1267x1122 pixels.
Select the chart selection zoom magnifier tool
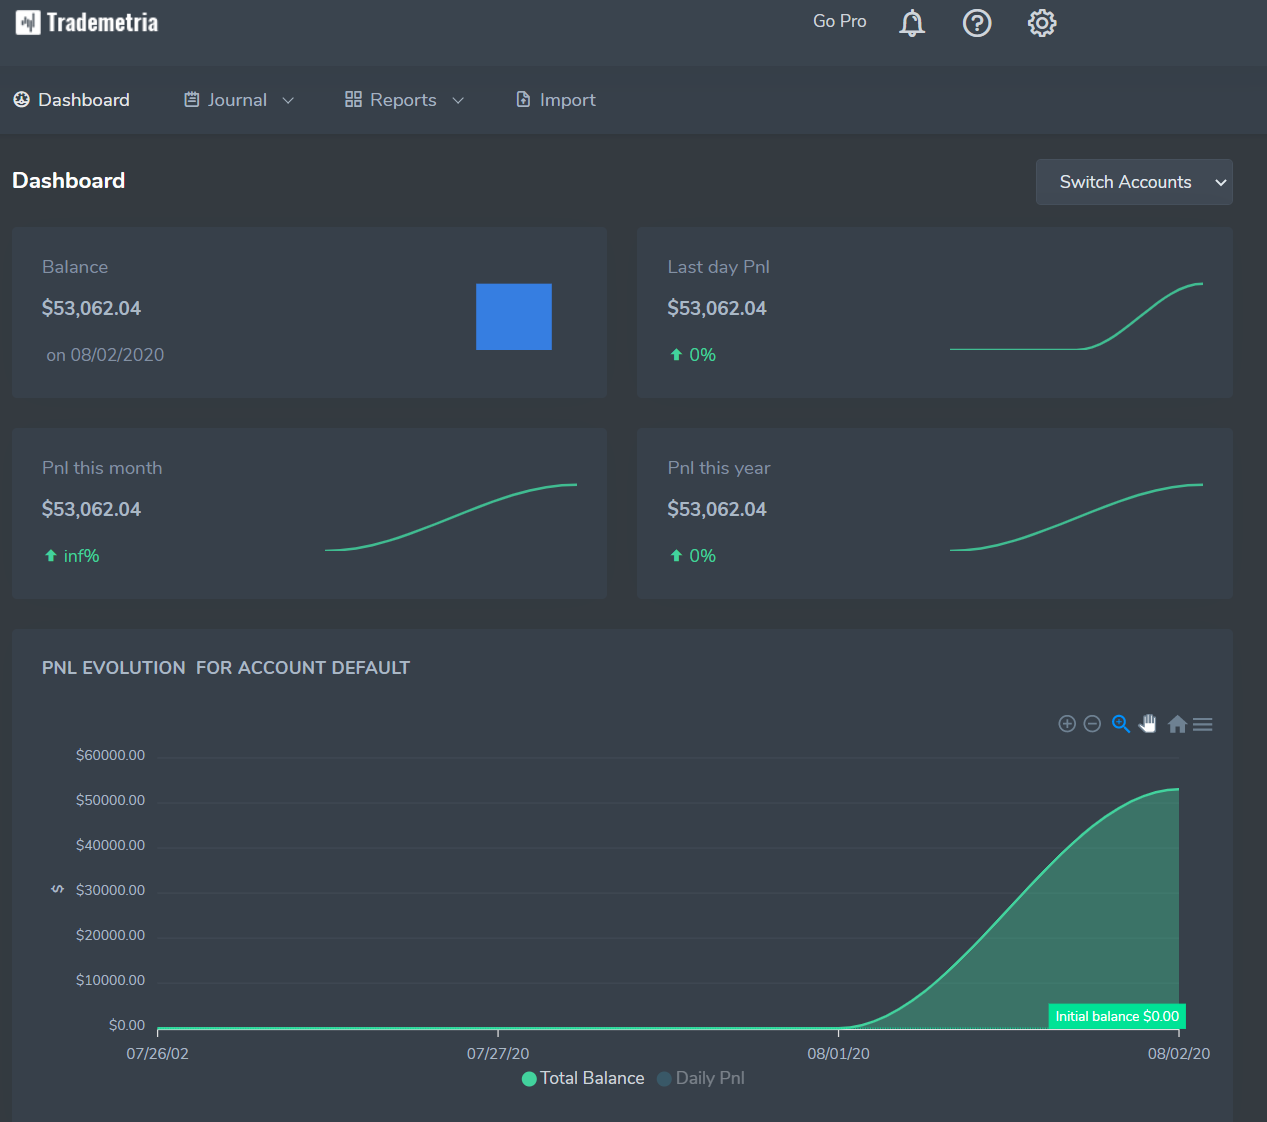(1121, 724)
